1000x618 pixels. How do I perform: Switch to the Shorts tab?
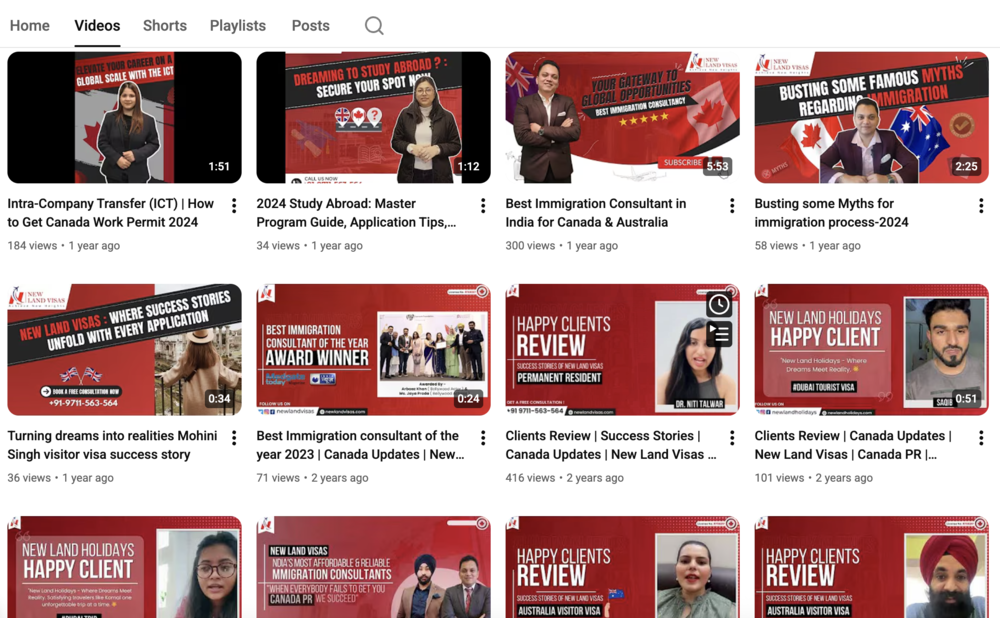pos(165,26)
